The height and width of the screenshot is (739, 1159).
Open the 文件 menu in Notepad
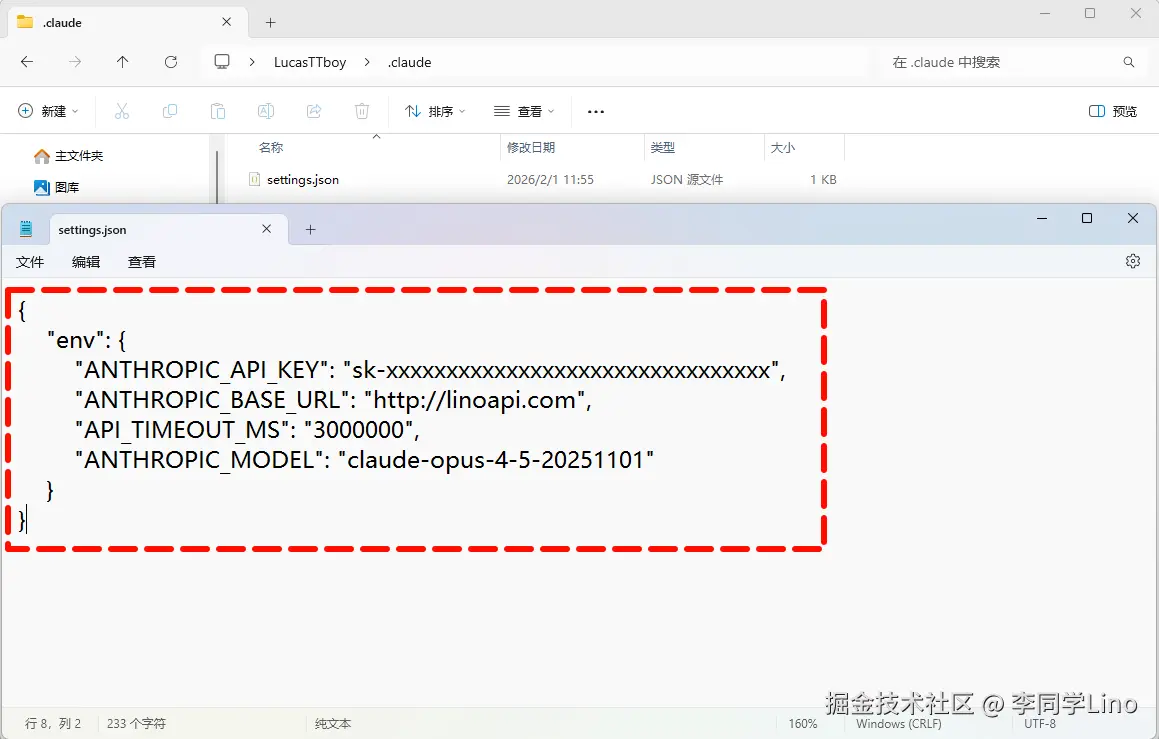30,262
